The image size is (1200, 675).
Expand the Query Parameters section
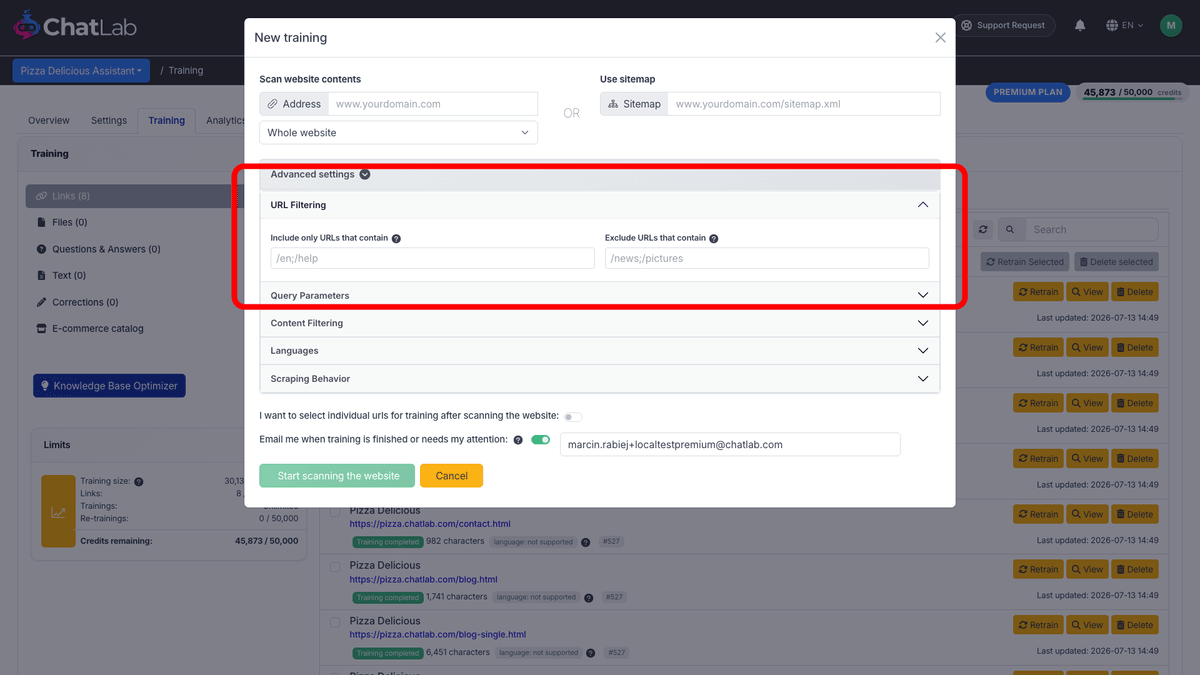coord(600,295)
